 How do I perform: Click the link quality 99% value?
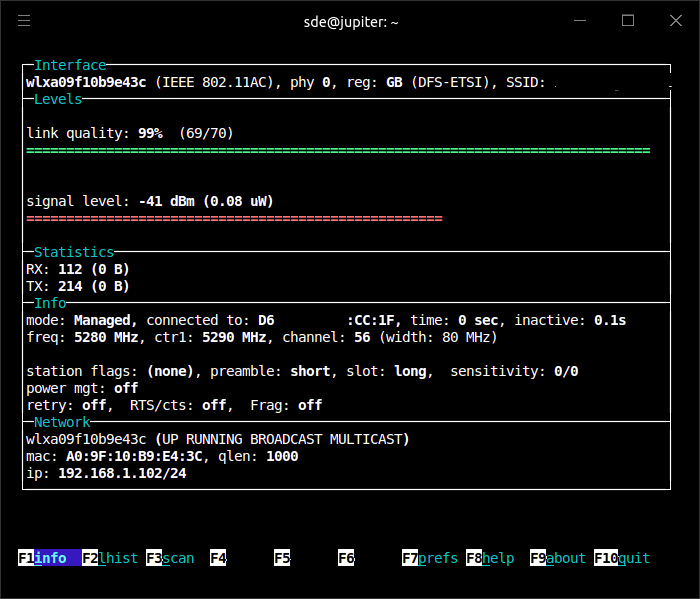[x=150, y=133]
